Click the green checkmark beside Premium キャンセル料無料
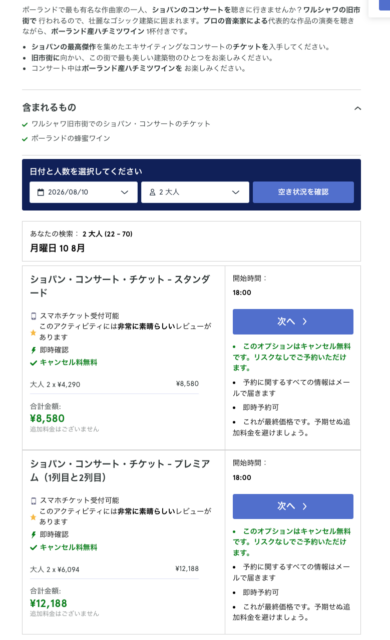The height and width of the screenshot is (640, 390). tap(33, 547)
